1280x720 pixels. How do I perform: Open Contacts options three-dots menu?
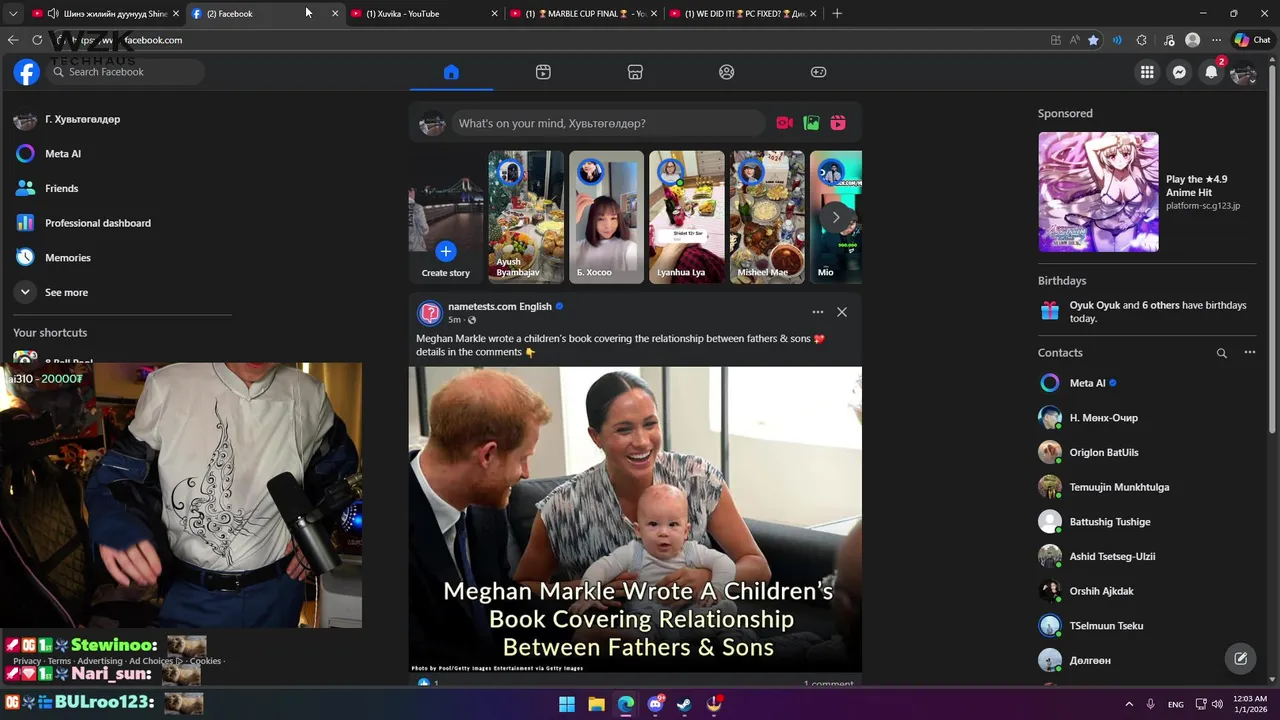1249,352
